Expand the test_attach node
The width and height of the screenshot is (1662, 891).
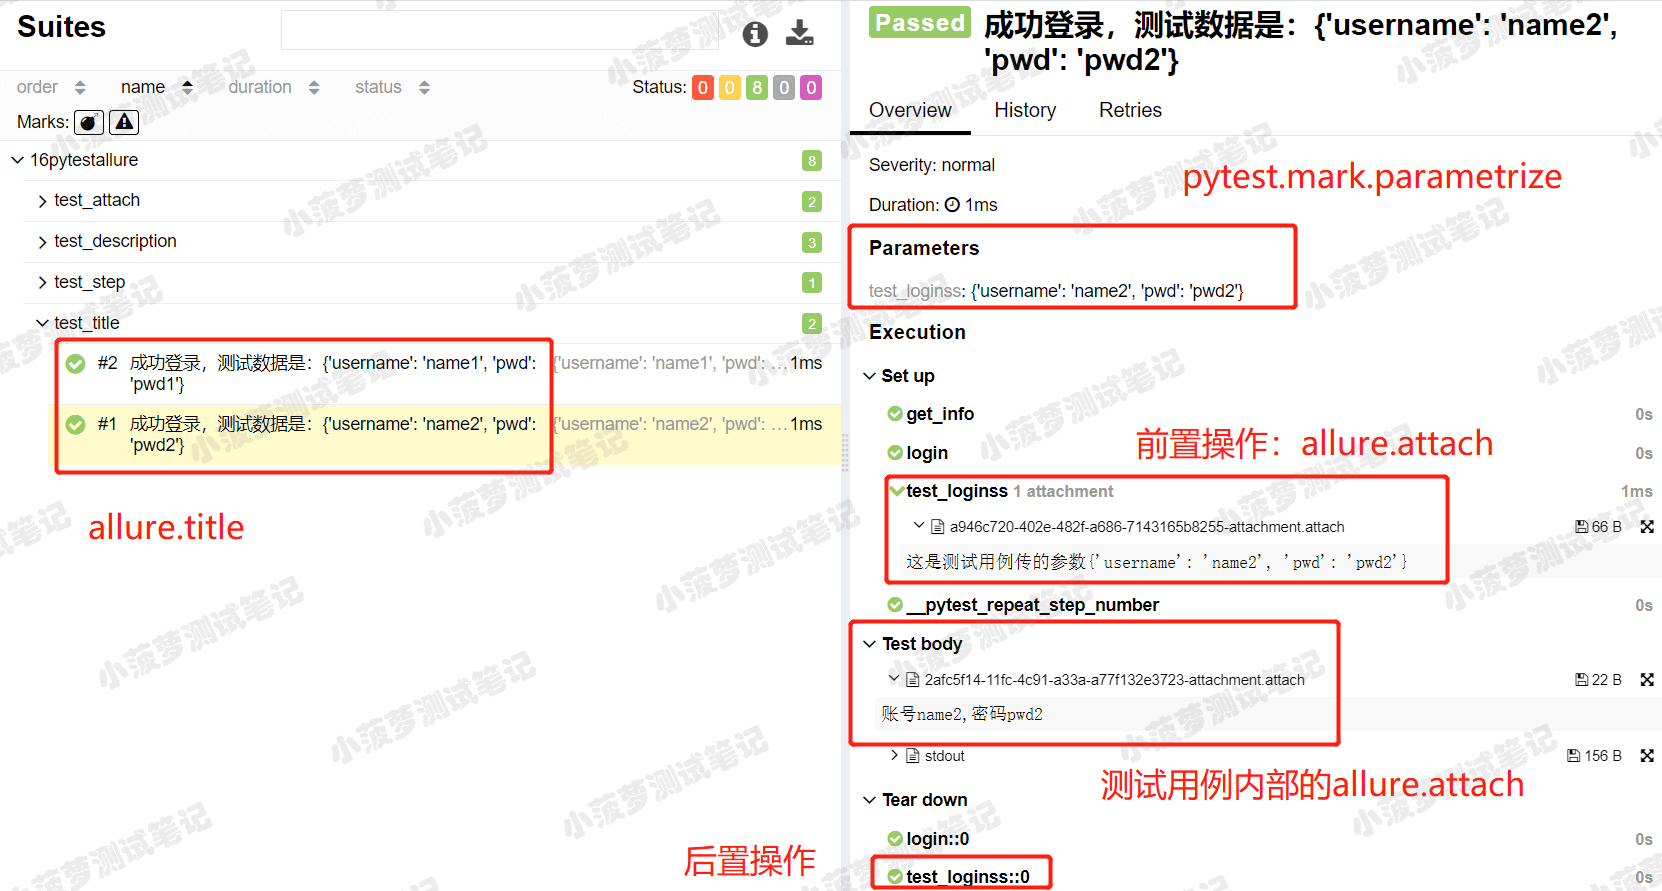click(x=42, y=201)
